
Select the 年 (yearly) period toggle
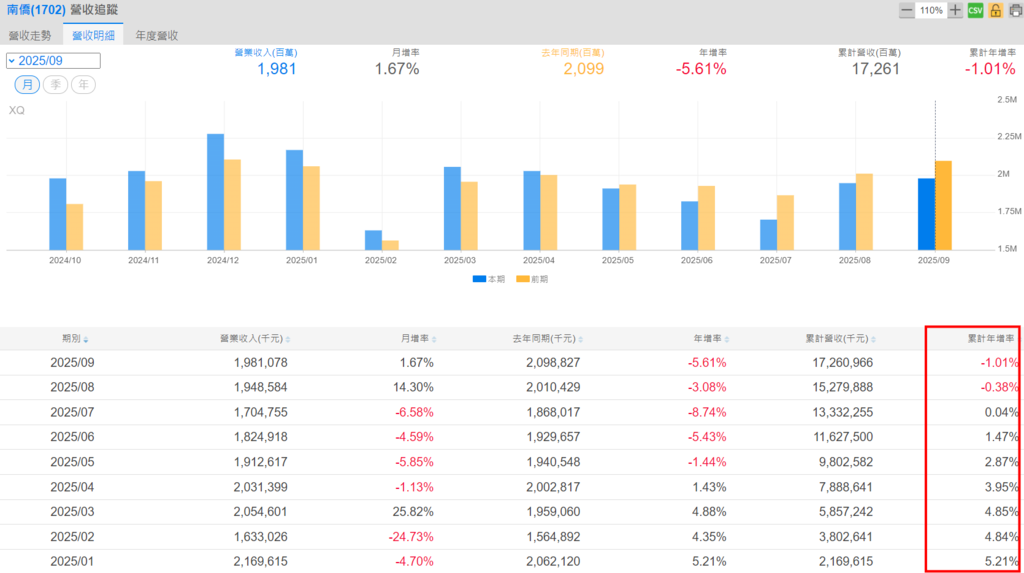click(x=83, y=84)
